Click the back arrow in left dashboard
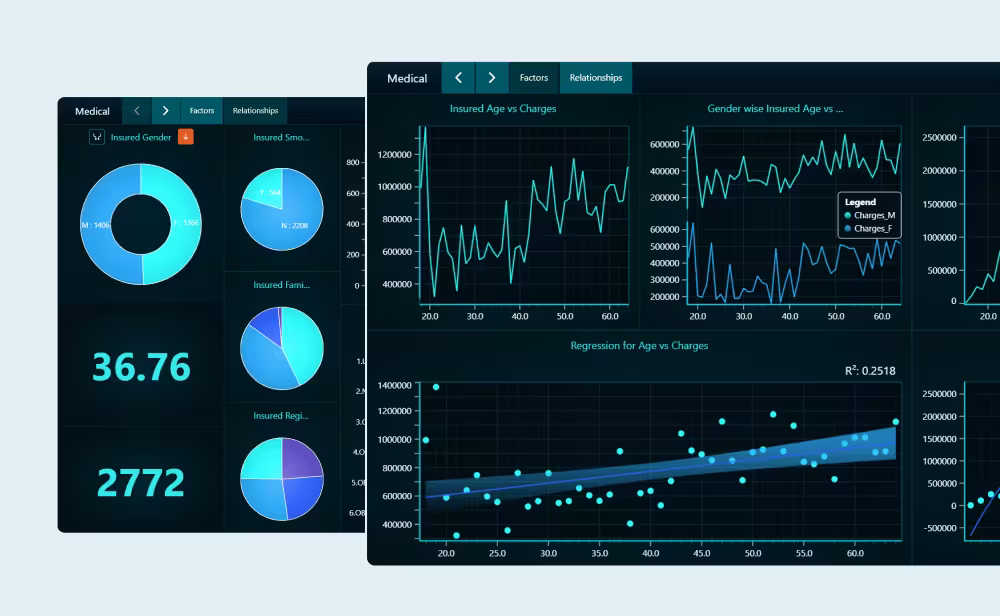 coord(137,111)
